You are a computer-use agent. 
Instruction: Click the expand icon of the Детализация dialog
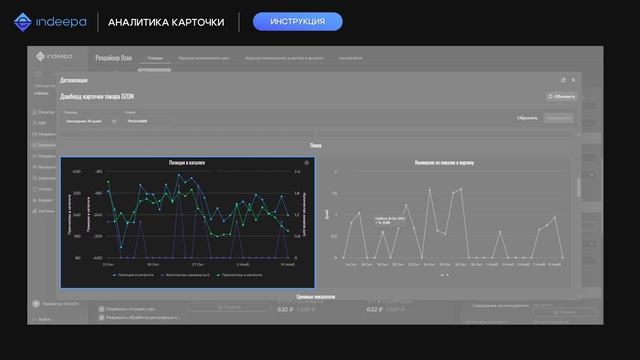563,80
